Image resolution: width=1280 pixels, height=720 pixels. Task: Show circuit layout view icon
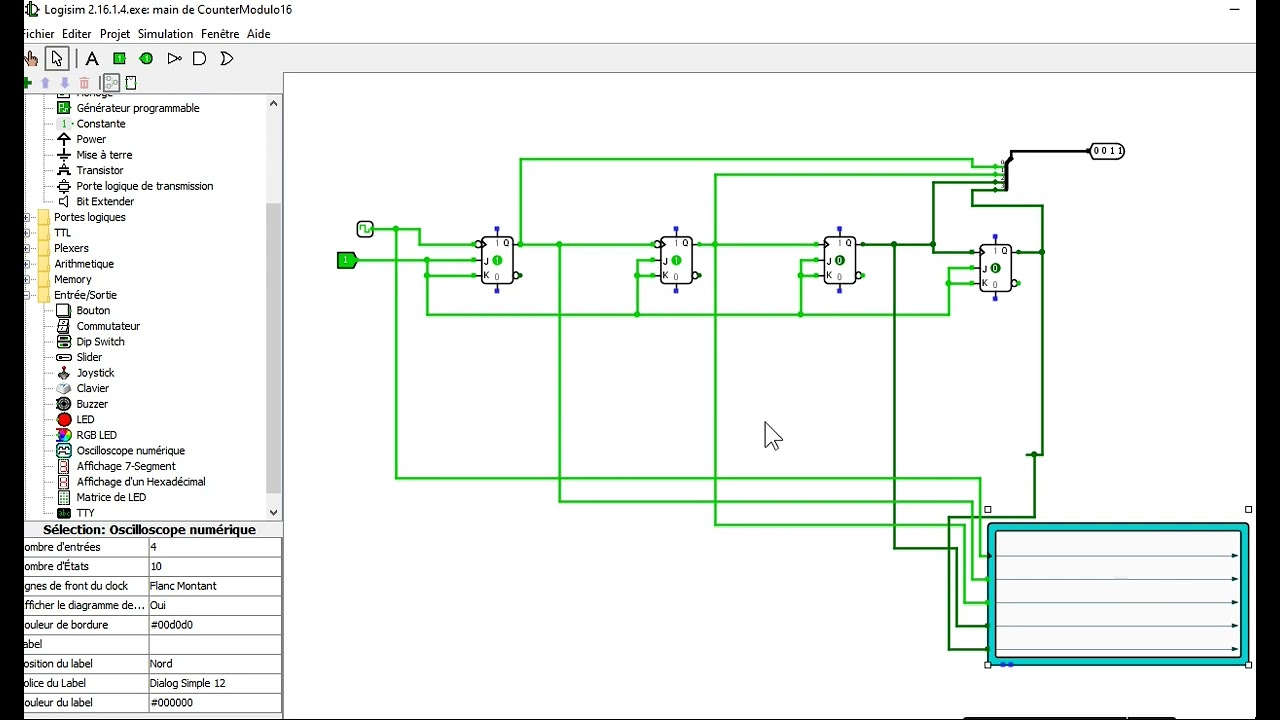[x=111, y=83]
